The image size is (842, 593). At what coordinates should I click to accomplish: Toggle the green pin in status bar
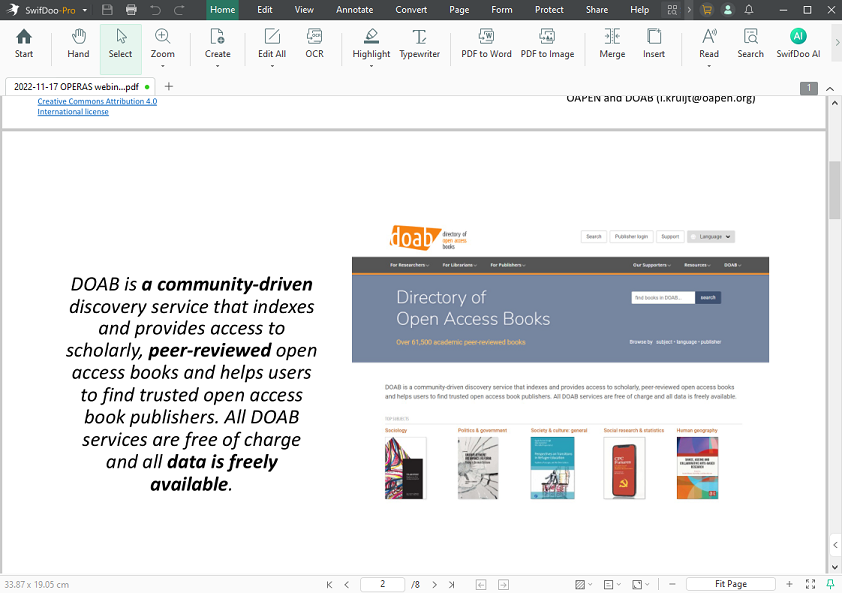pyautogui.click(x=830, y=584)
